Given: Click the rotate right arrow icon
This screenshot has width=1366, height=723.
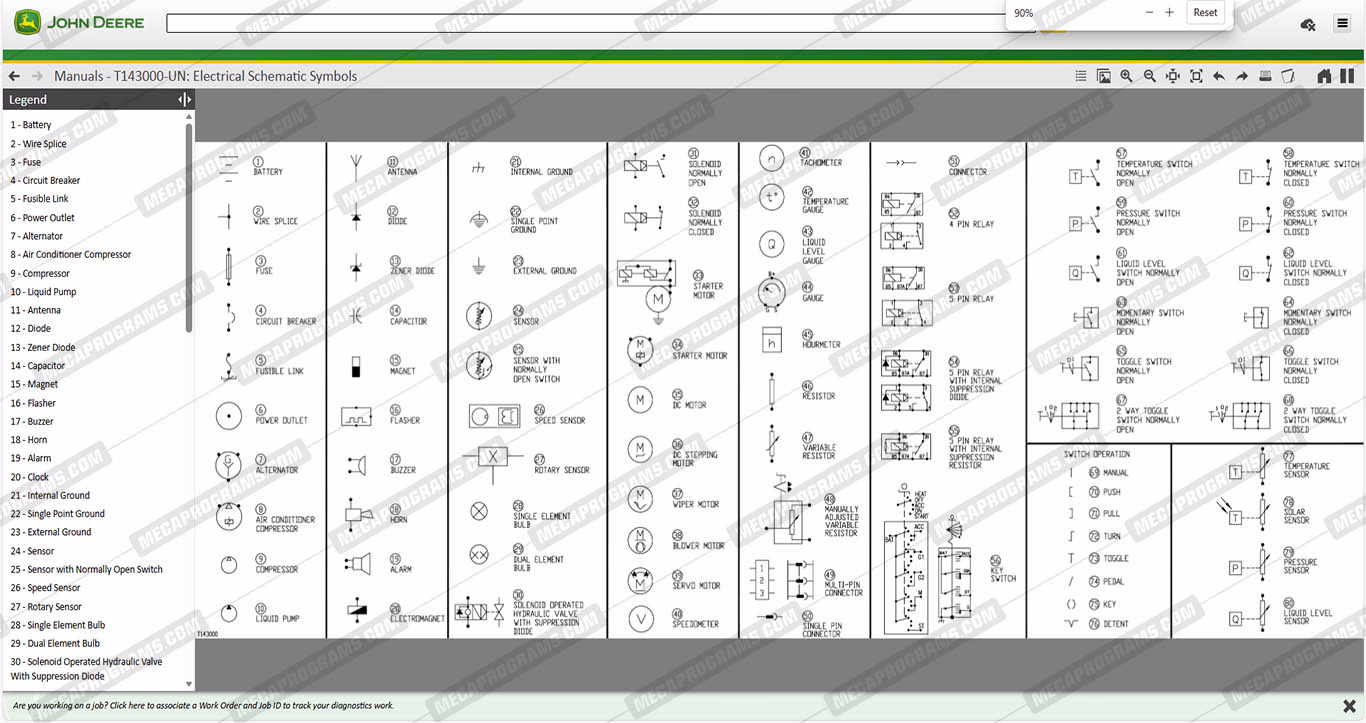Looking at the screenshot, I should (x=1241, y=76).
